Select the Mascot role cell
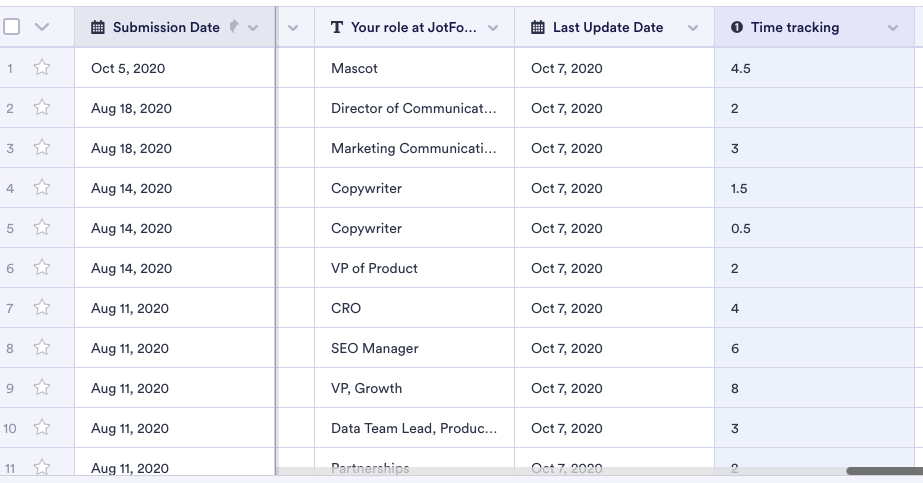Viewport: 923px width, 483px height. (414, 68)
